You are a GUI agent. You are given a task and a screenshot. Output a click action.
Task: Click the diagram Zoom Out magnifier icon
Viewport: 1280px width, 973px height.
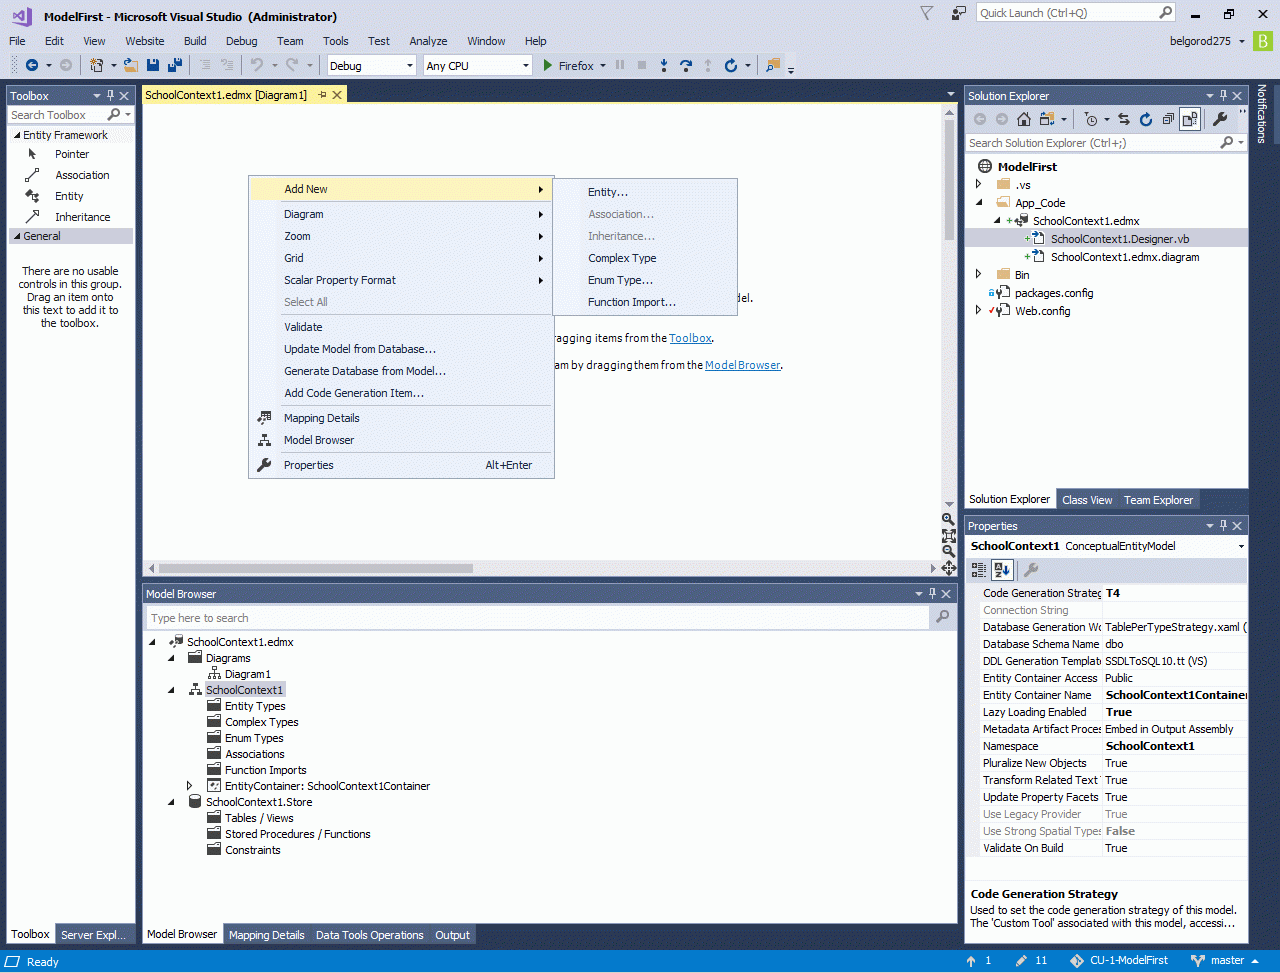[949, 551]
